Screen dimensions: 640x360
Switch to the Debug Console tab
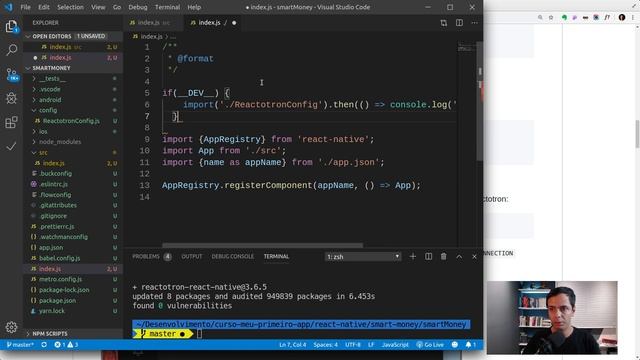233,256
